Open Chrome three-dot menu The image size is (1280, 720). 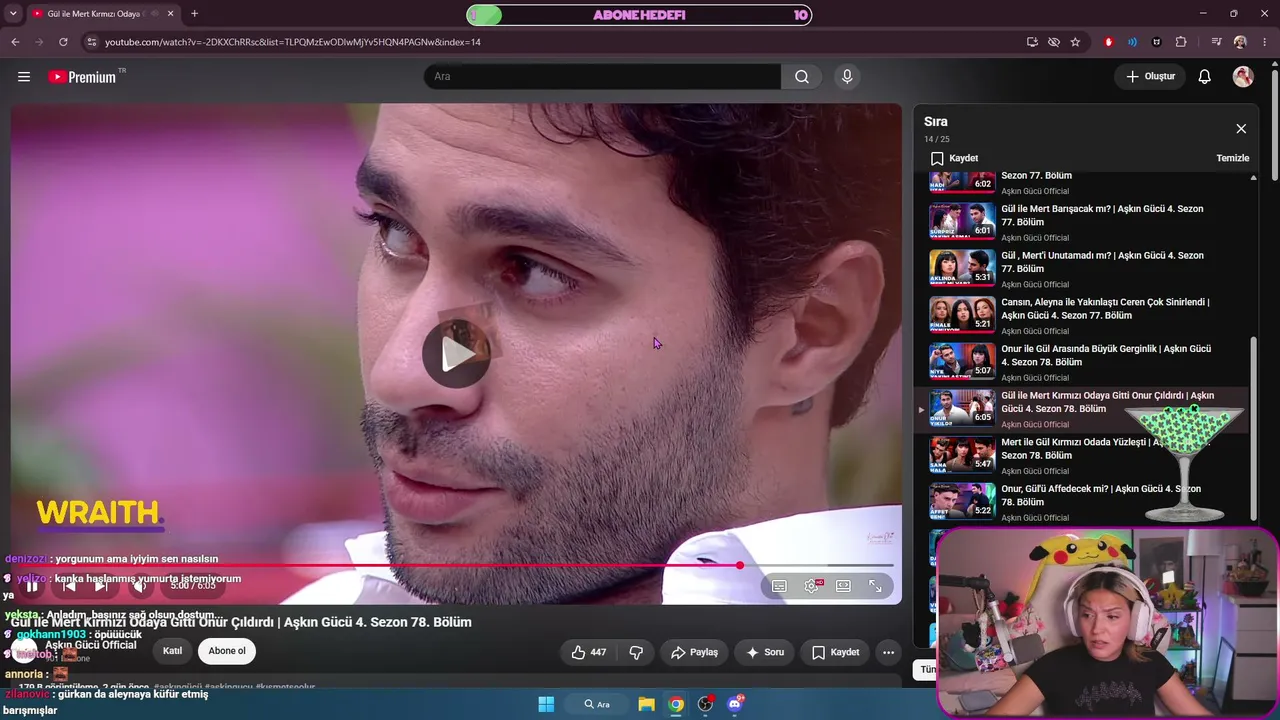pyautogui.click(x=1265, y=42)
